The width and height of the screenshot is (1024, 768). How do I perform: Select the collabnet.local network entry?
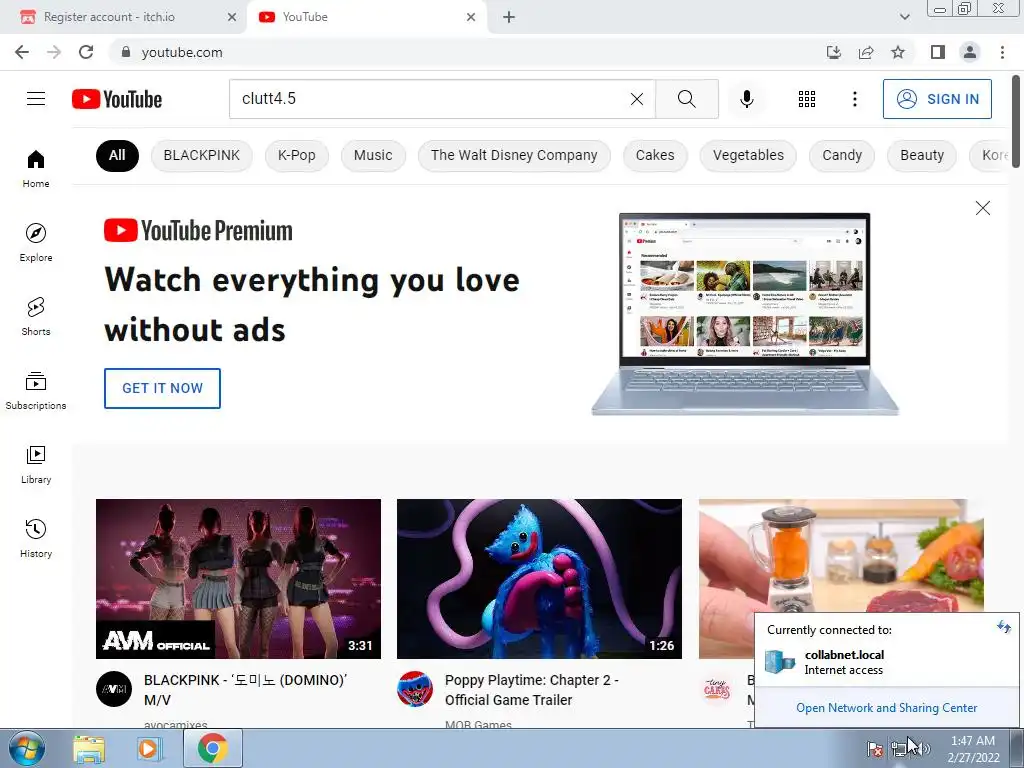click(x=886, y=662)
